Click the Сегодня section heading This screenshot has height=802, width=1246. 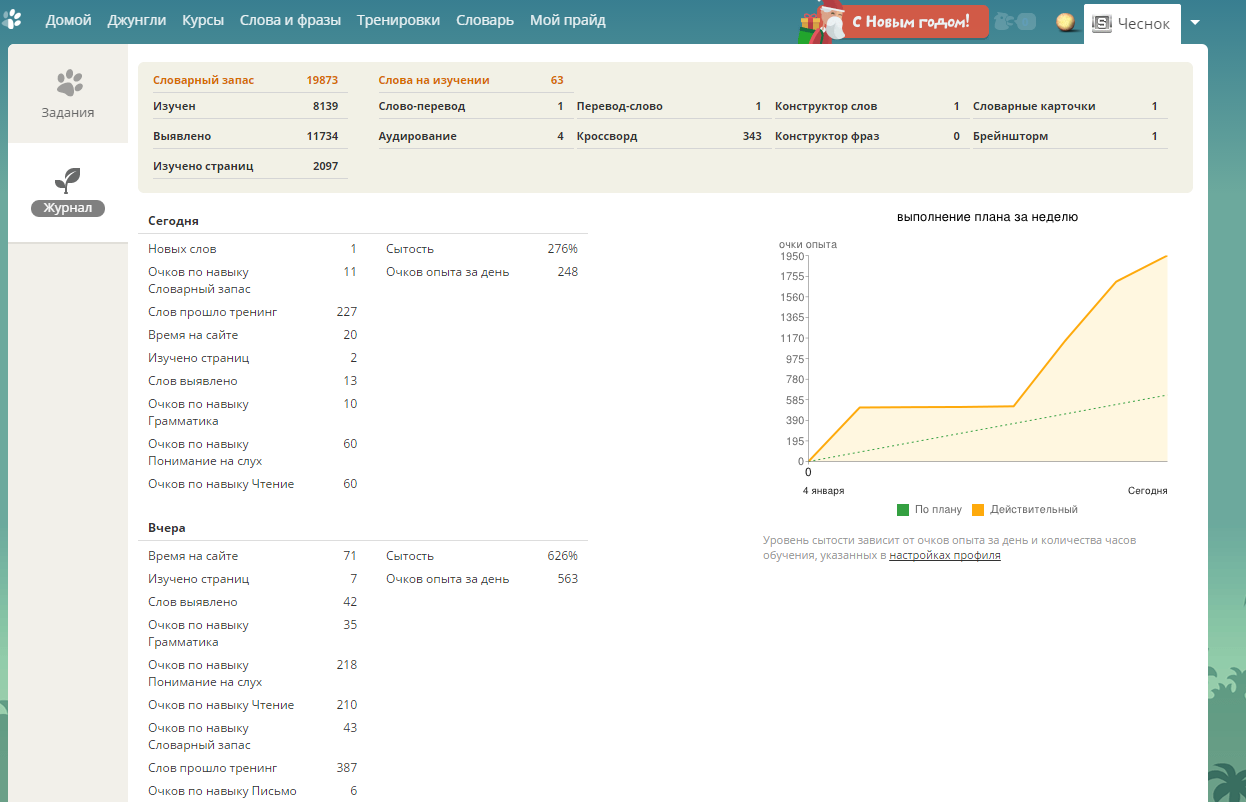coord(173,221)
